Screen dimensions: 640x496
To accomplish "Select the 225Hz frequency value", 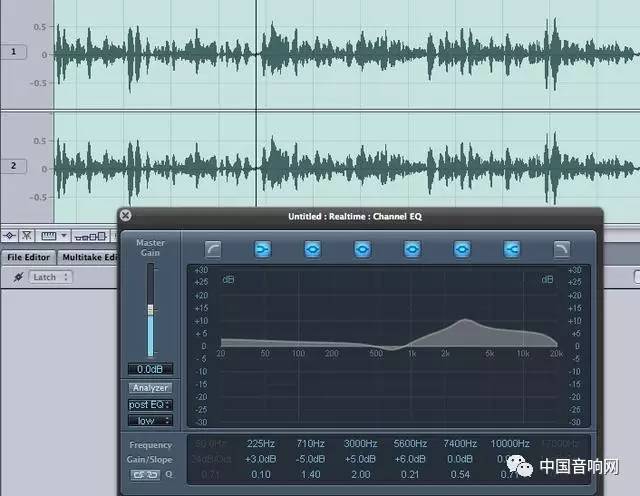I will 260,443.
